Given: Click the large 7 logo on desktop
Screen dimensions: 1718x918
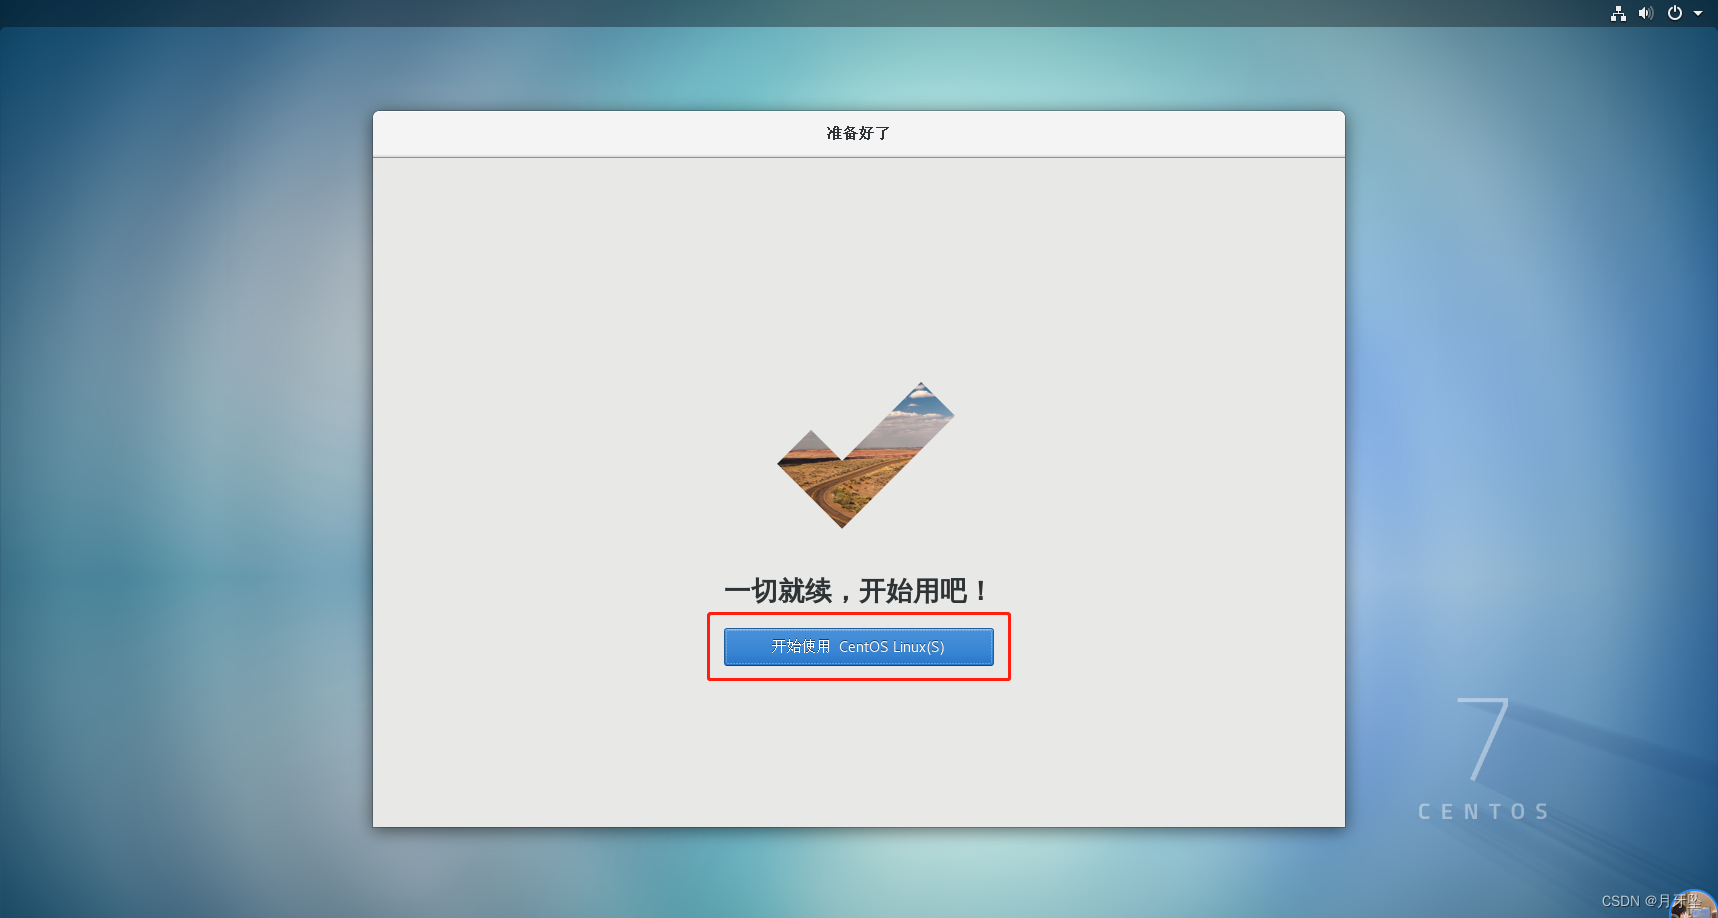Looking at the screenshot, I should 1483,739.
